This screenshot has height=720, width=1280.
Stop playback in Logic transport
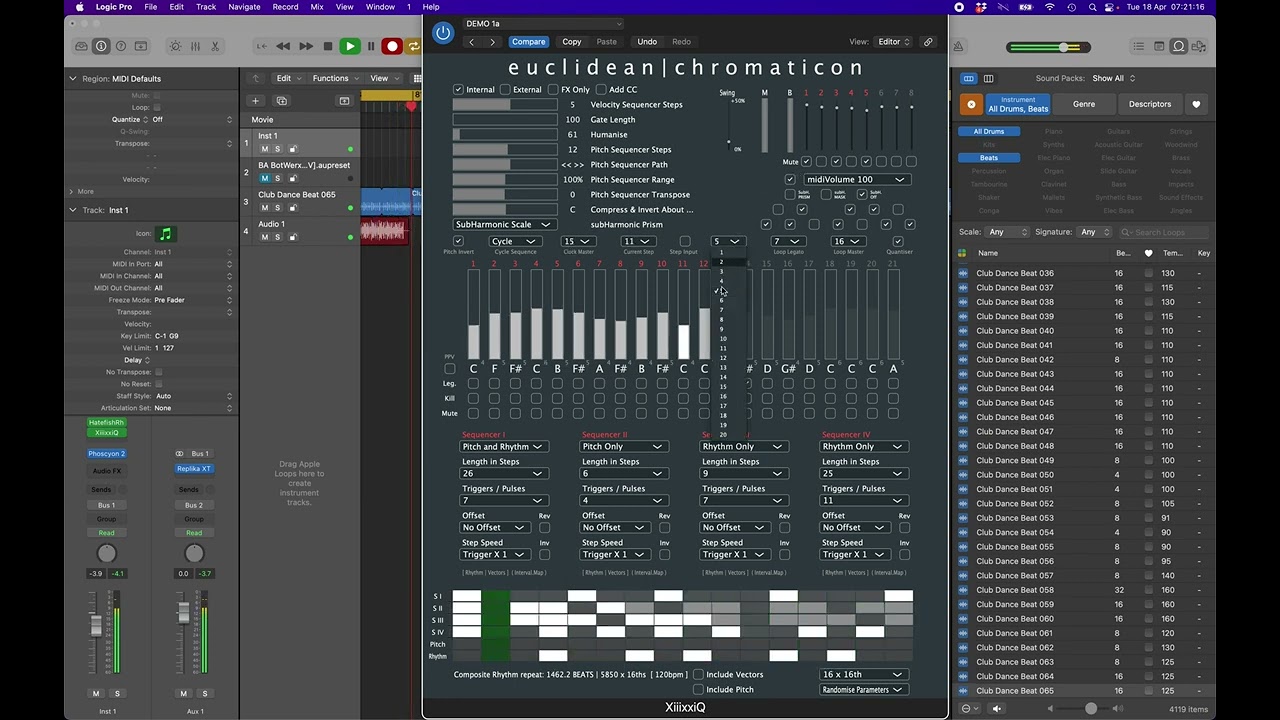[x=327, y=46]
